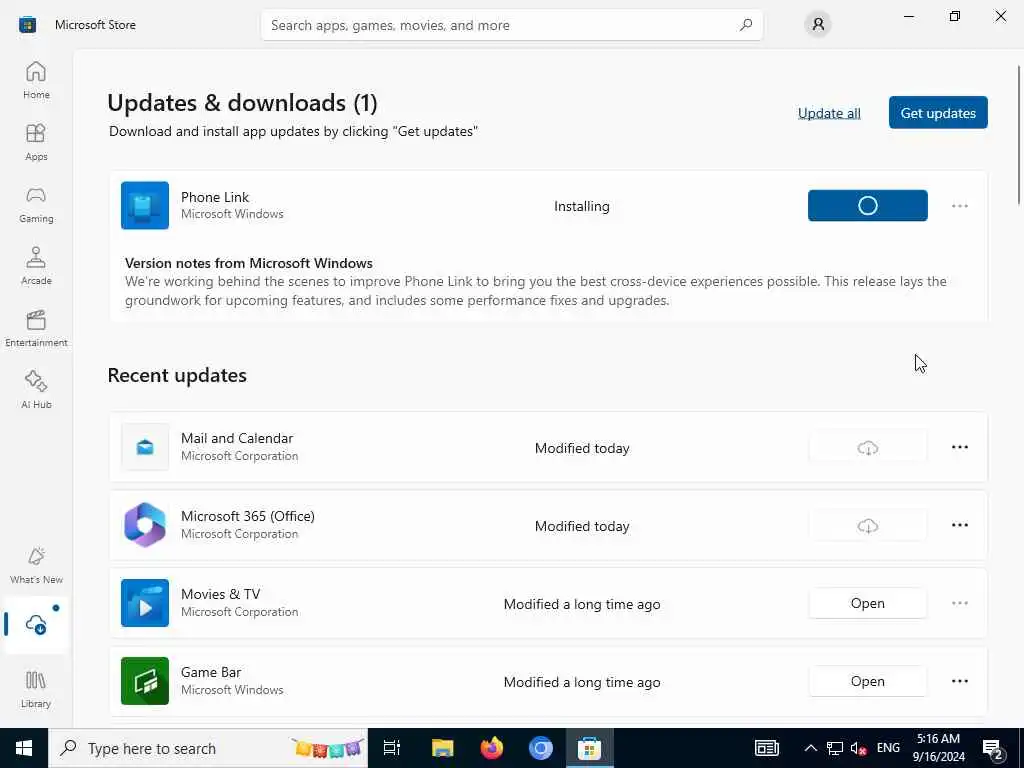Select the Downloads cloud icon in sidebar
1024x768 pixels.
pos(36,624)
